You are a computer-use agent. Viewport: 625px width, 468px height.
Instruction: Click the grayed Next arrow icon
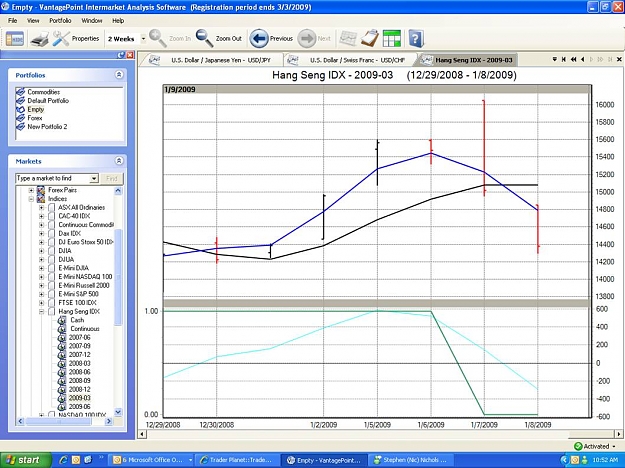(x=307, y=39)
